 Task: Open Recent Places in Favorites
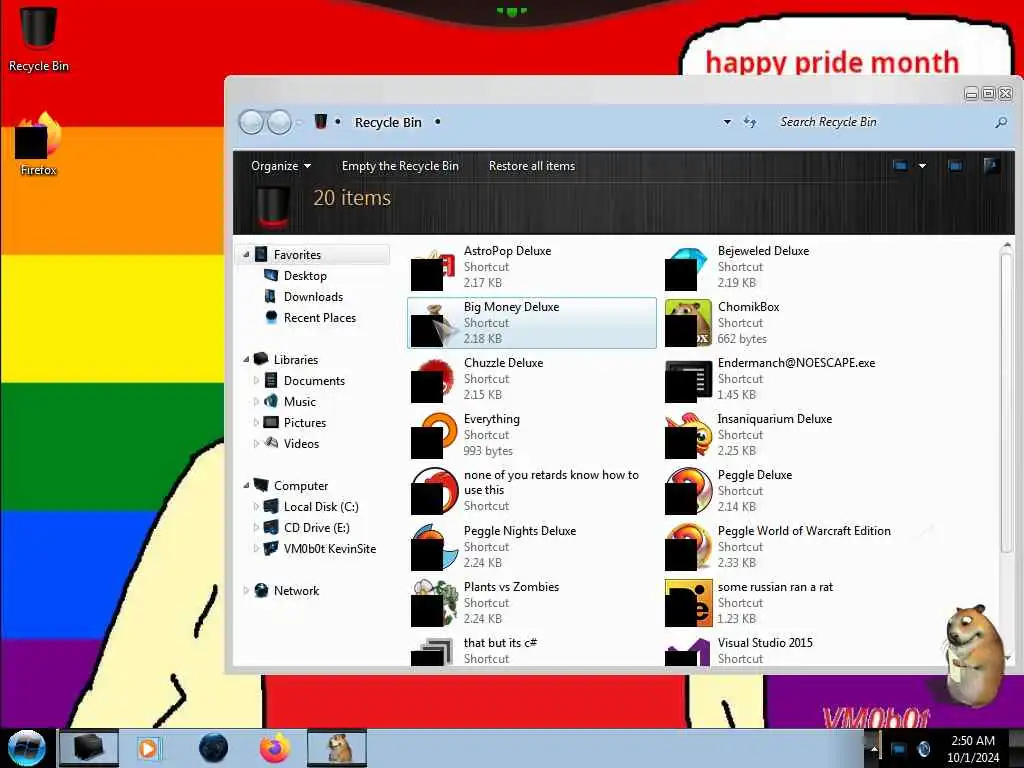pyautogui.click(x=319, y=317)
